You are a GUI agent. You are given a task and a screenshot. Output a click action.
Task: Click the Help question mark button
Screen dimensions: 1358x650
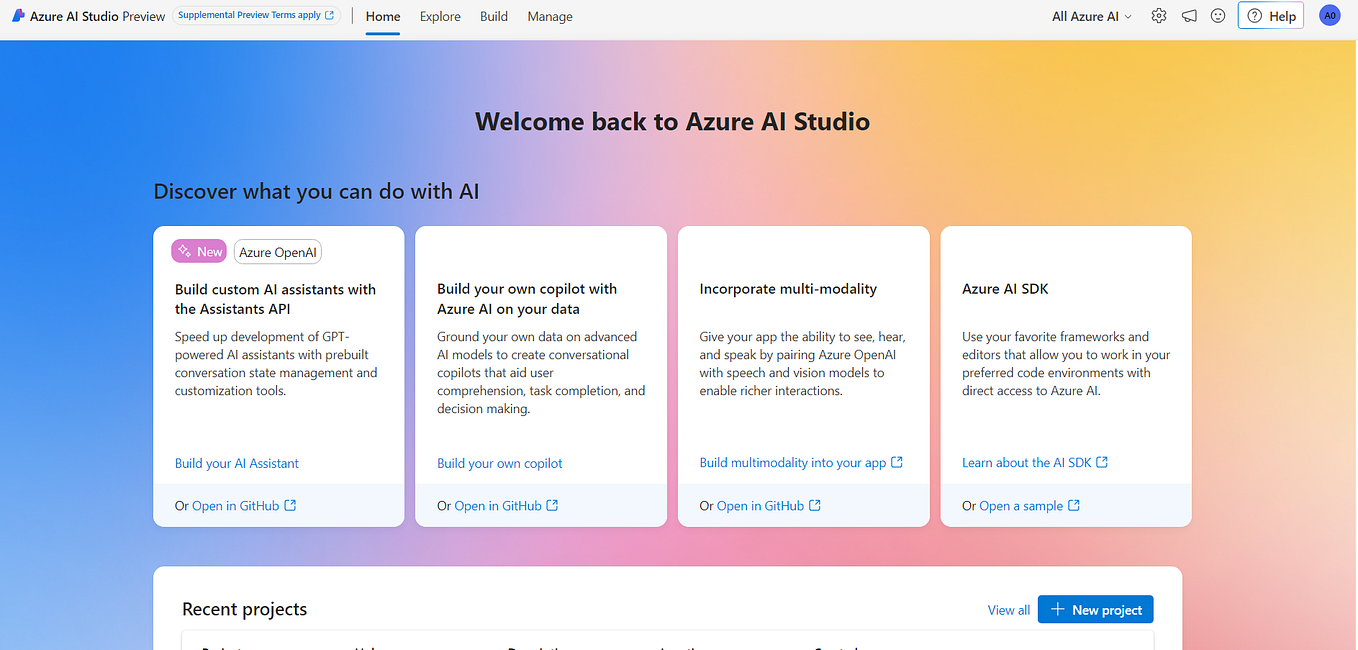[x=1270, y=15]
